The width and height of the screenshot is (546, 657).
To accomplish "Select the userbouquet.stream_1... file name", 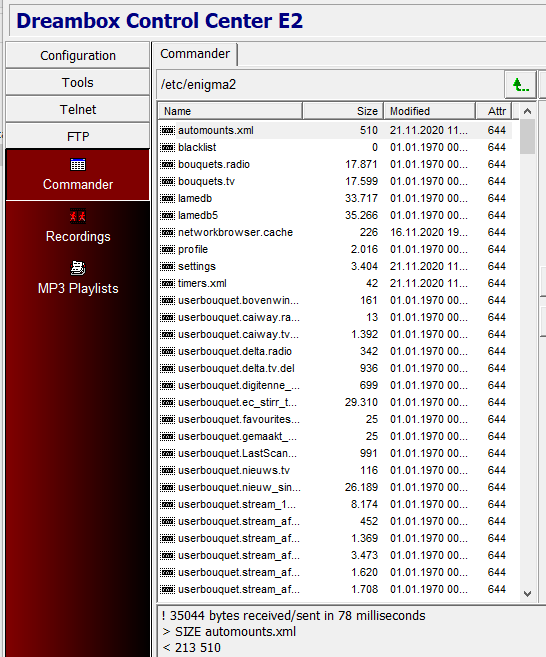I will coord(237,504).
